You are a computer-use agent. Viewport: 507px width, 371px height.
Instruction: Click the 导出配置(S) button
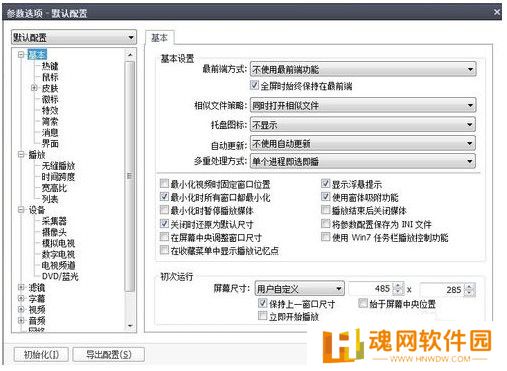point(109,354)
